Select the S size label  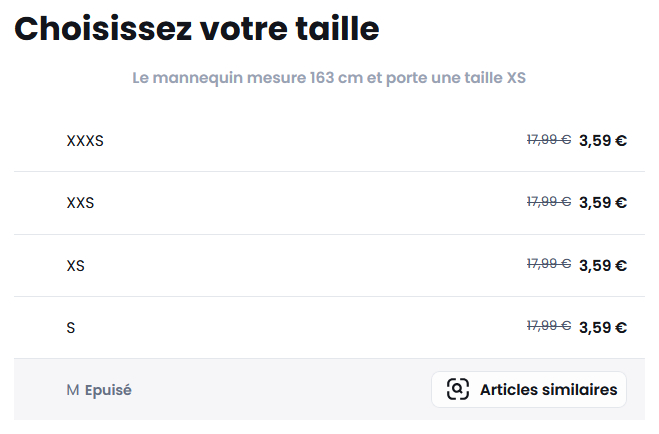pyautogui.click(x=71, y=328)
